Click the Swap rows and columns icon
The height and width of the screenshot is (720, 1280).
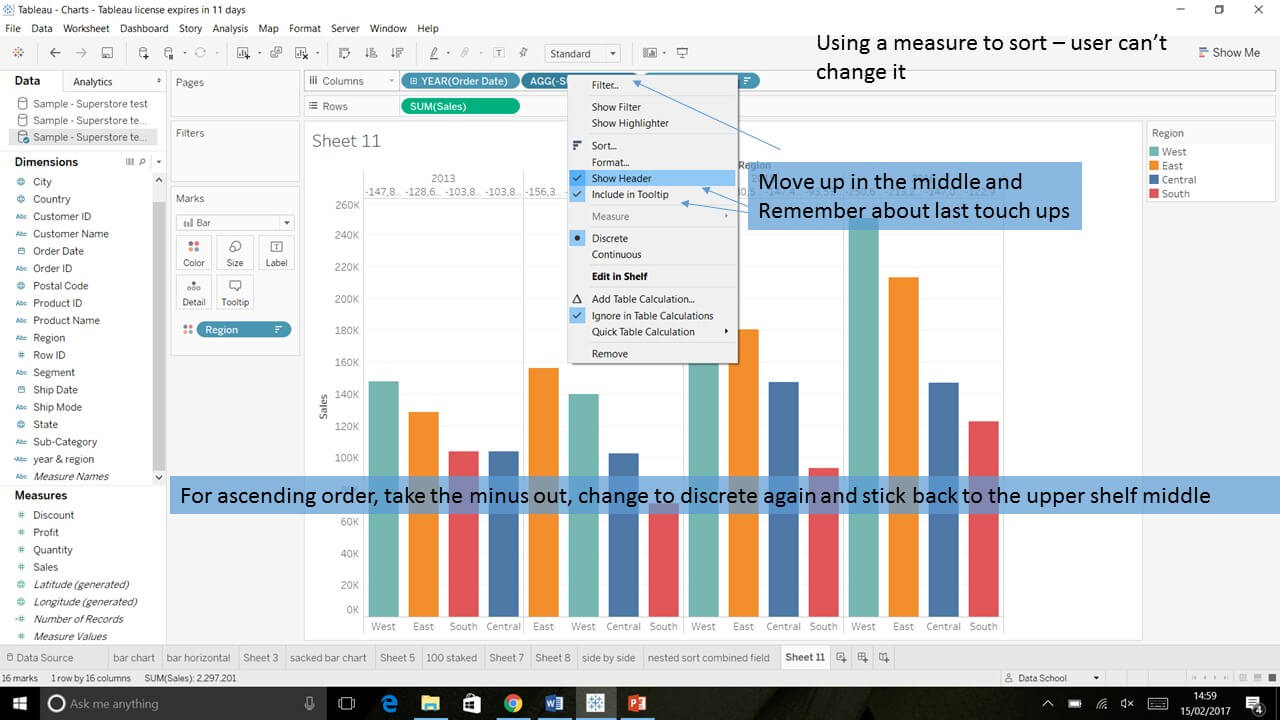[x=345, y=53]
